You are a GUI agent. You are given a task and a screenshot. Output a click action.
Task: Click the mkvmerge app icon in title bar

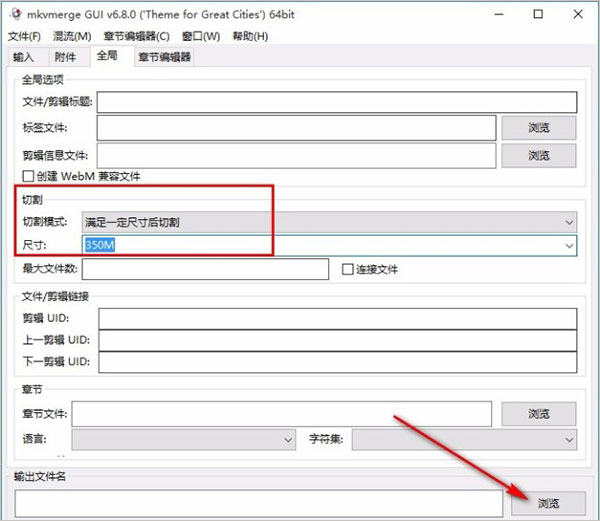tap(15, 14)
